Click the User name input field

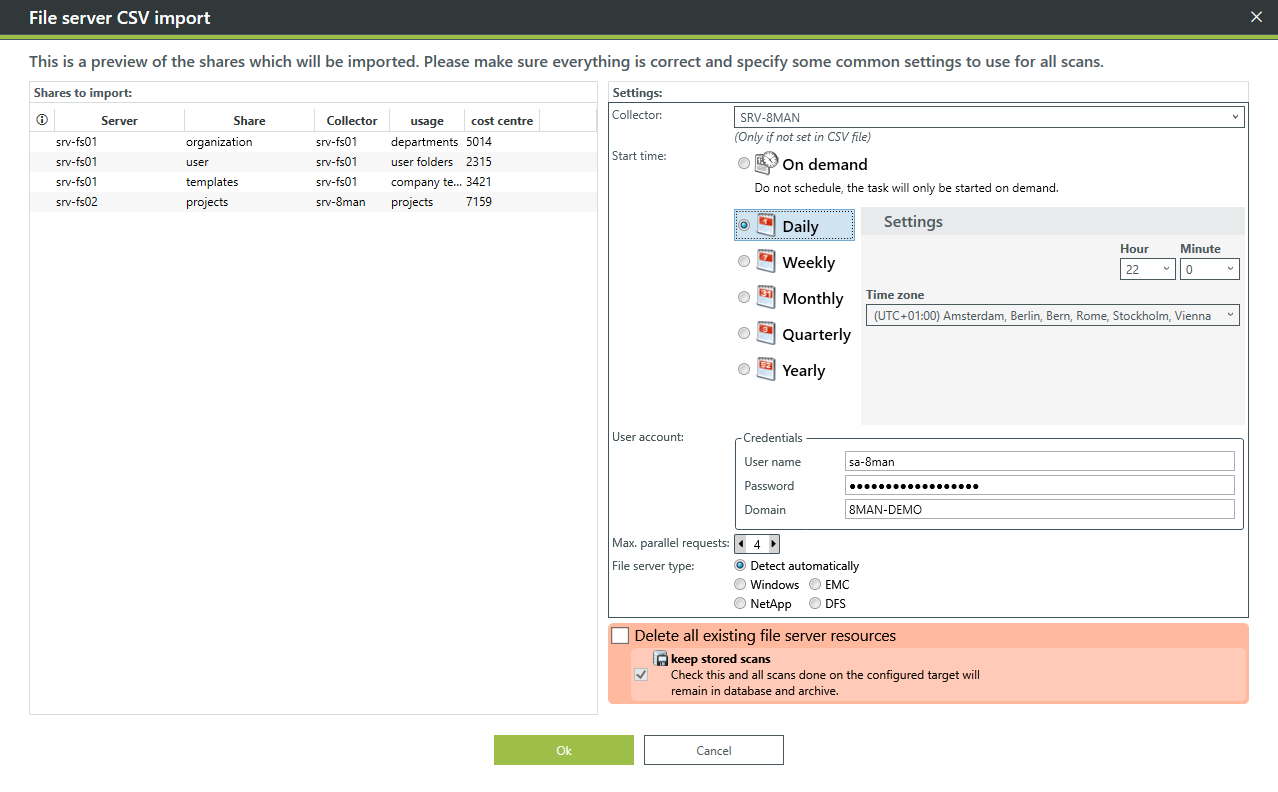[x=1039, y=461]
